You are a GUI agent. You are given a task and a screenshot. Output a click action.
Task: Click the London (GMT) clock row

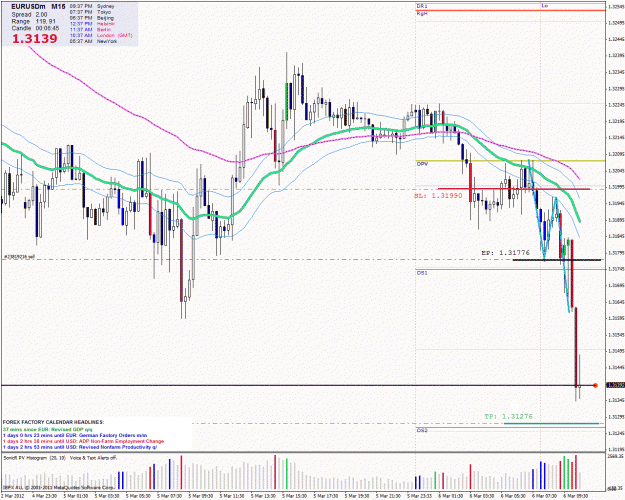[101, 35]
